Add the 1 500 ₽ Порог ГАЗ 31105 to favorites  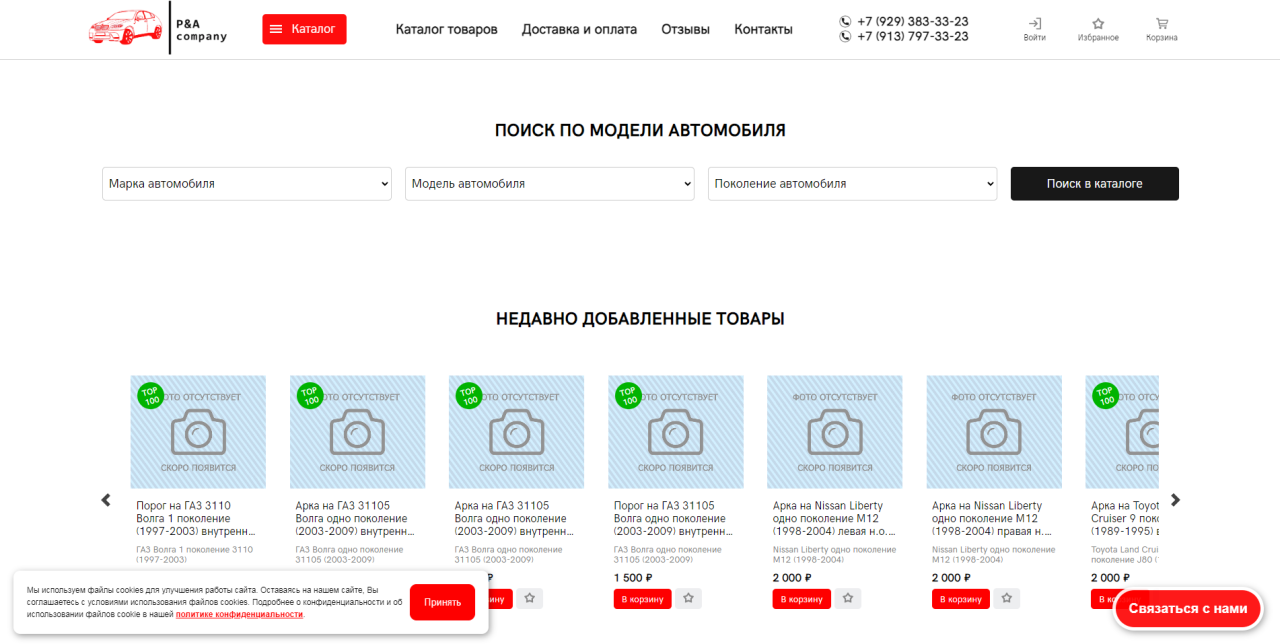point(689,598)
